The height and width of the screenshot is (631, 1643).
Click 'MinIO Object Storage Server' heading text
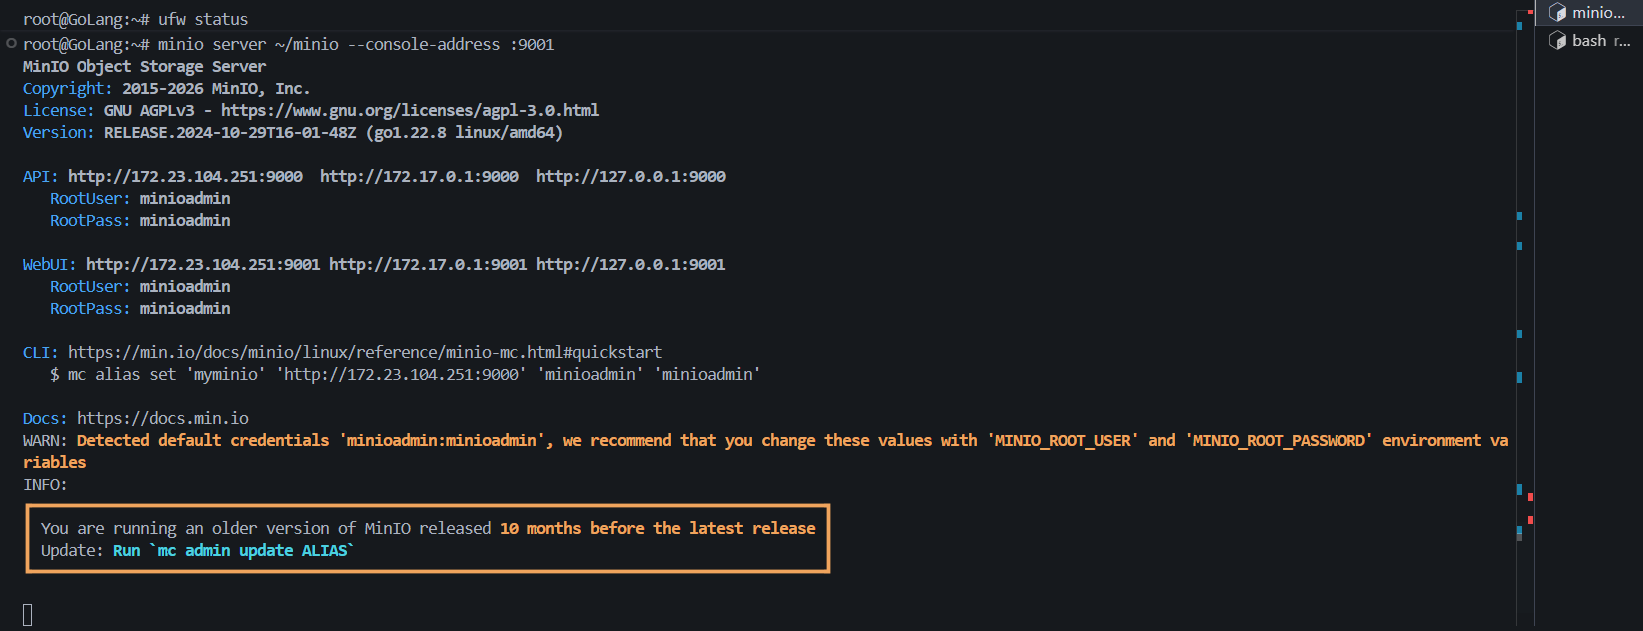click(x=145, y=67)
